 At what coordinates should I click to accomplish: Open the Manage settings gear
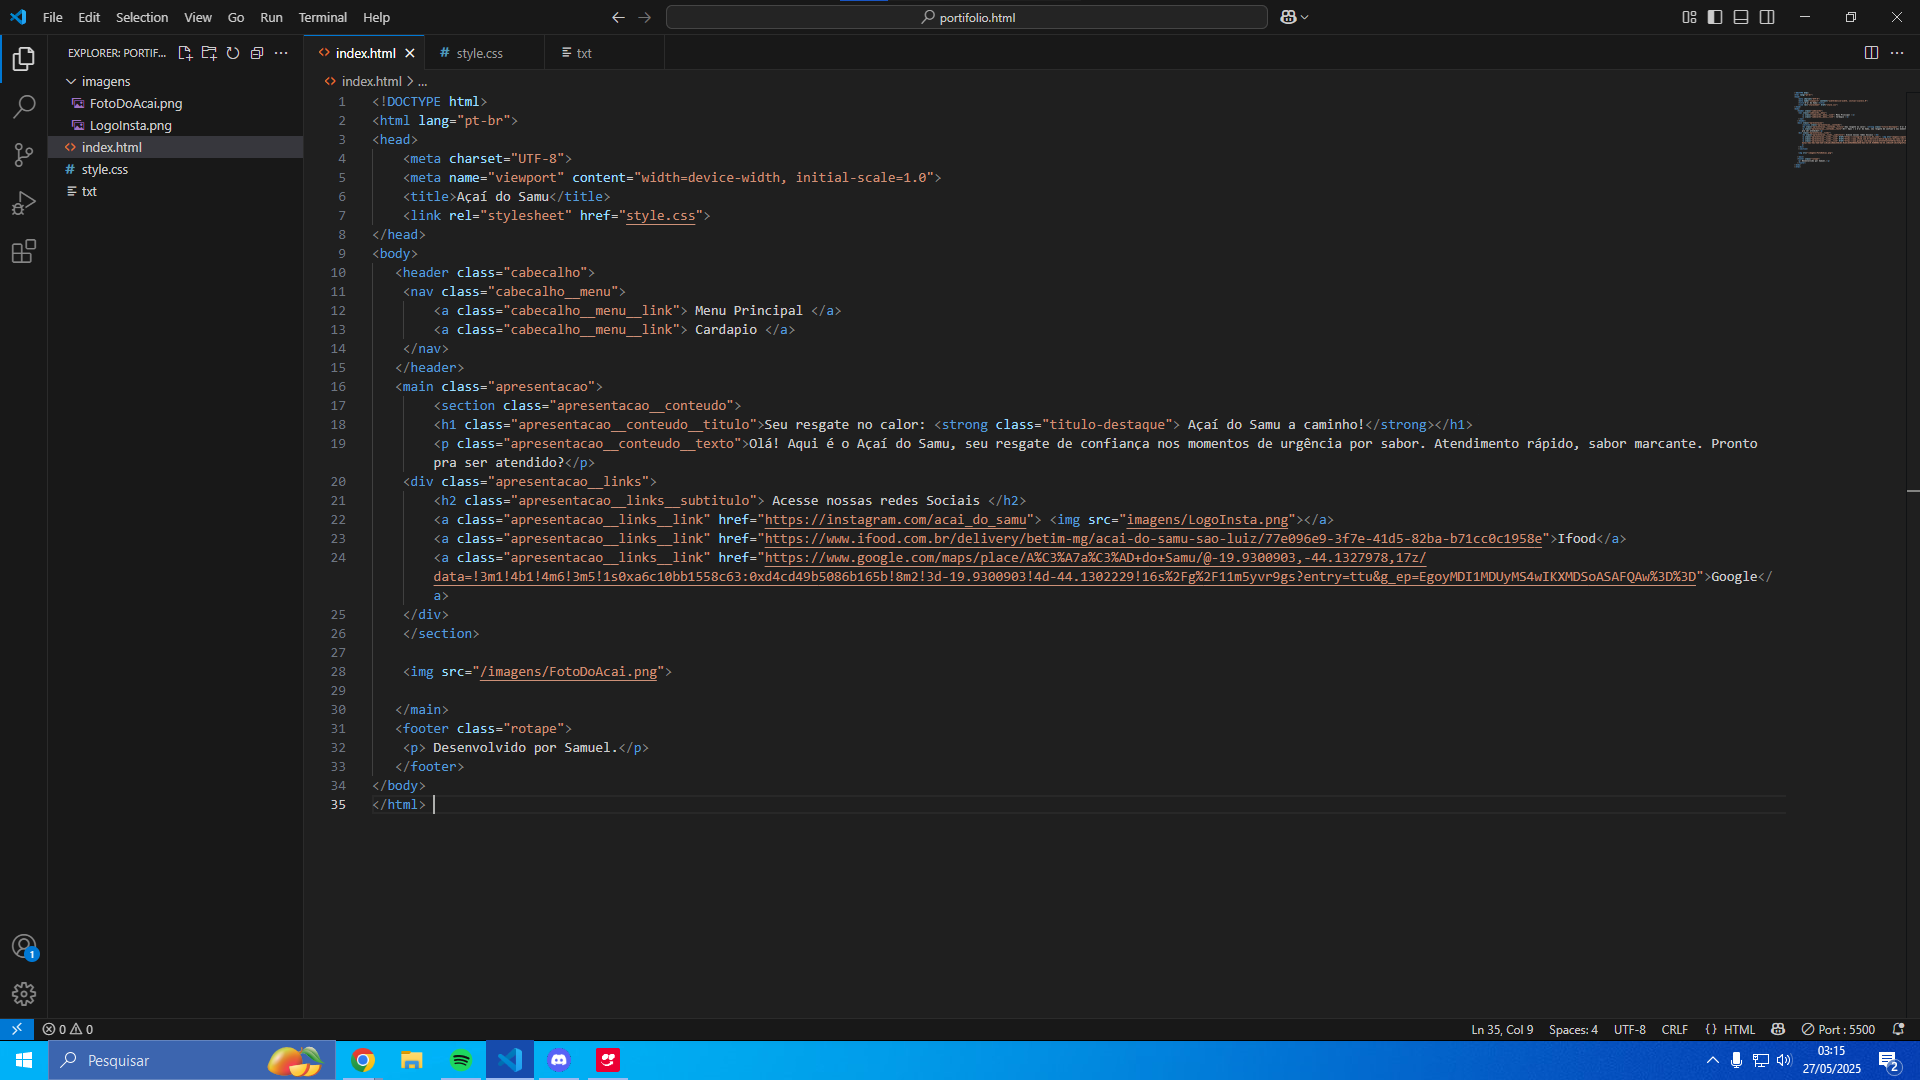(24, 994)
